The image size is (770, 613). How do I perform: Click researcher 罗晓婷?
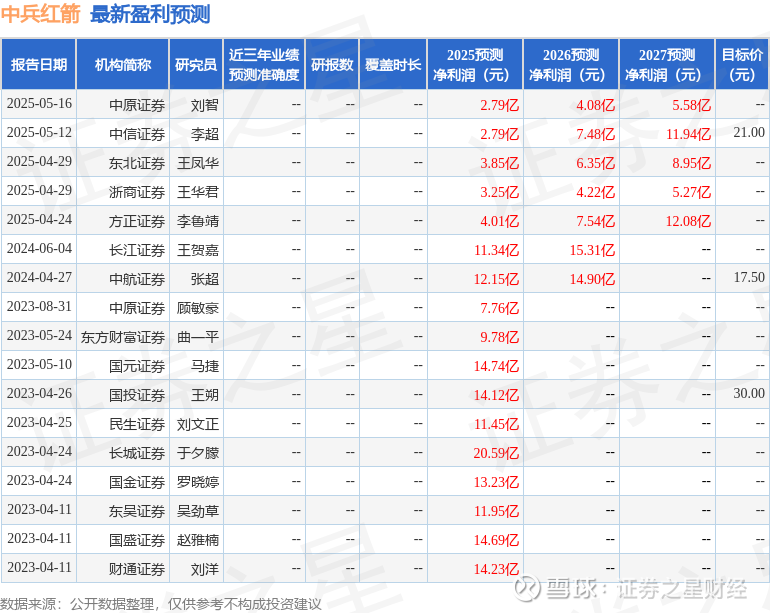198,481
